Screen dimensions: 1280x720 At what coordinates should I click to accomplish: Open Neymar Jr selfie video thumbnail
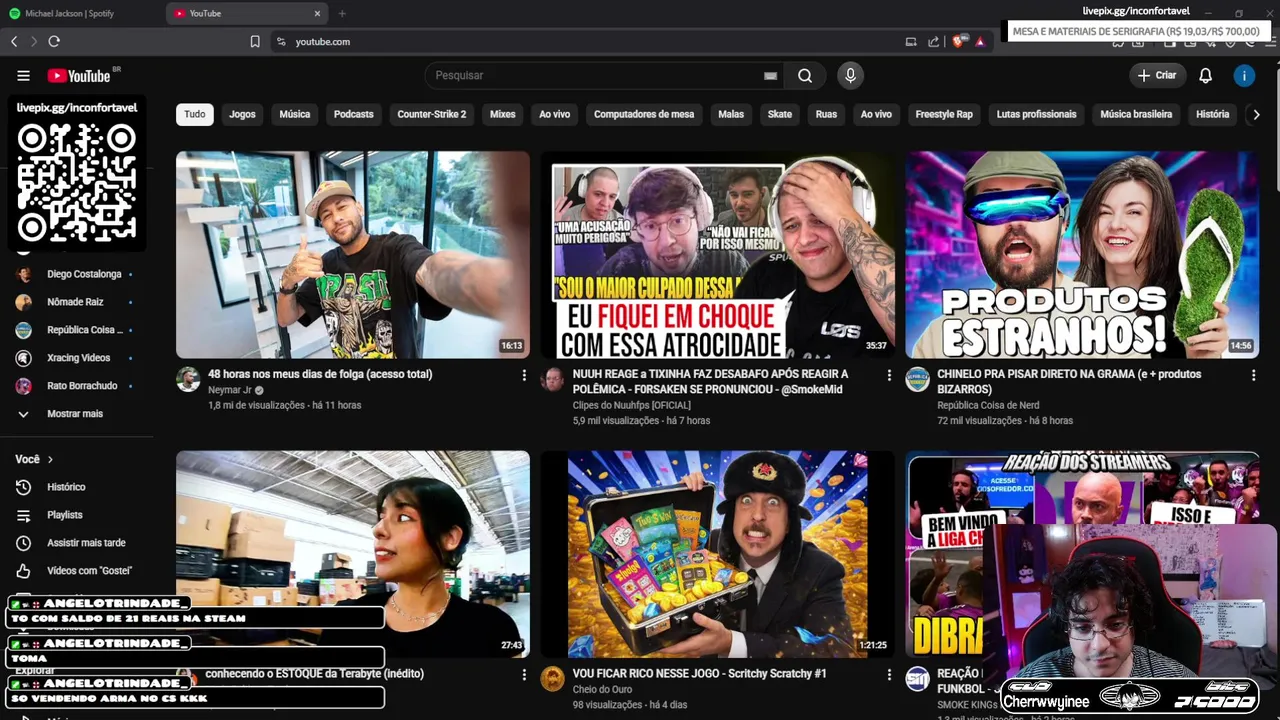click(353, 255)
